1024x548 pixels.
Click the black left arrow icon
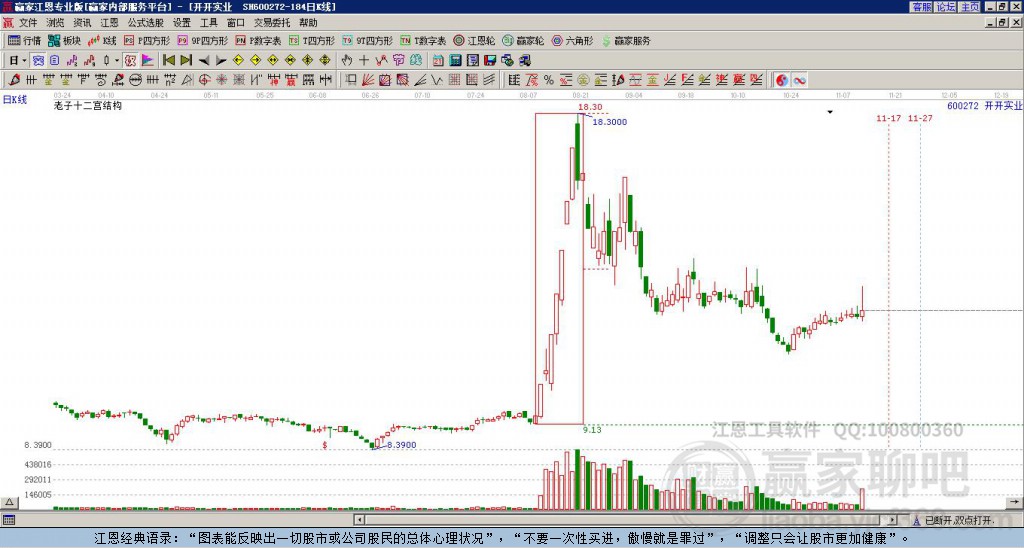coord(204,60)
